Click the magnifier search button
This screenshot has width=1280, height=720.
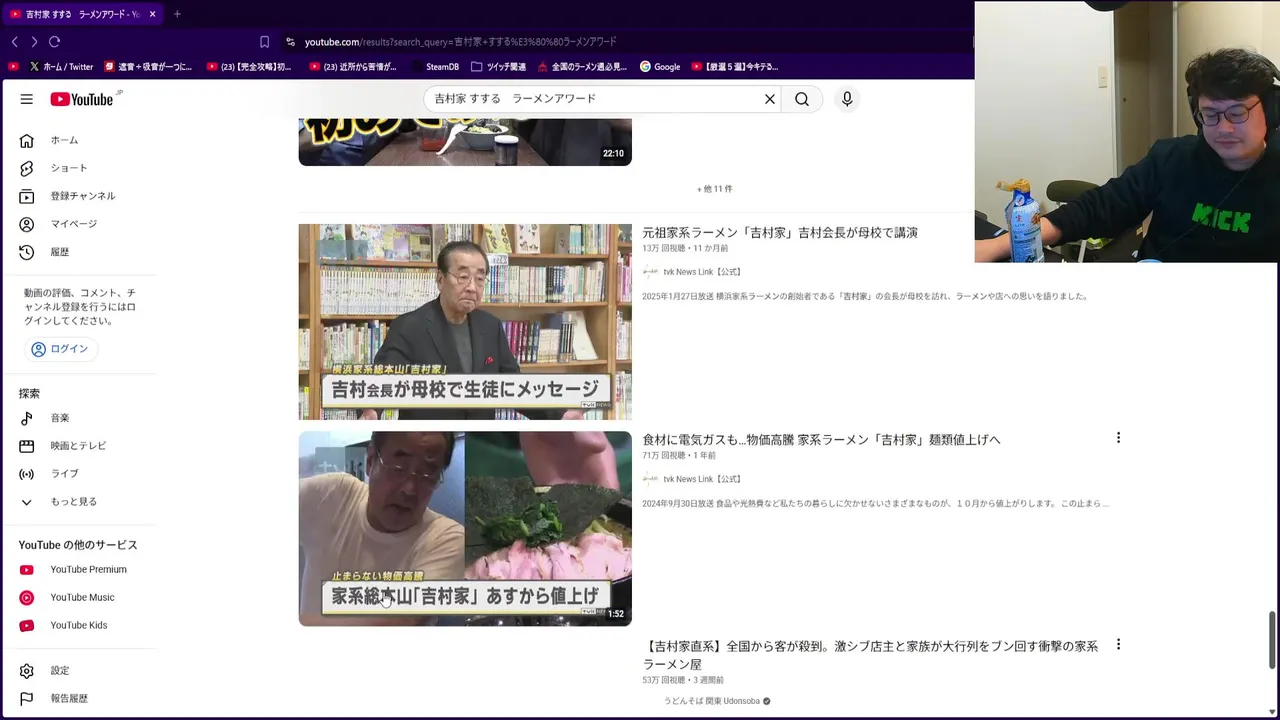click(x=802, y=99)
